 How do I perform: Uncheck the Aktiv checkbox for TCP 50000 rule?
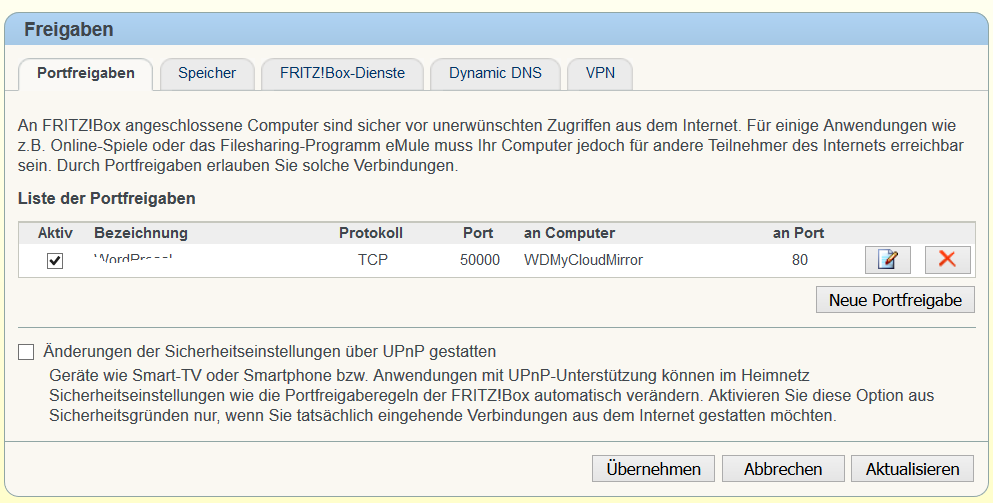pyautogui.click(x=56, y=261)
